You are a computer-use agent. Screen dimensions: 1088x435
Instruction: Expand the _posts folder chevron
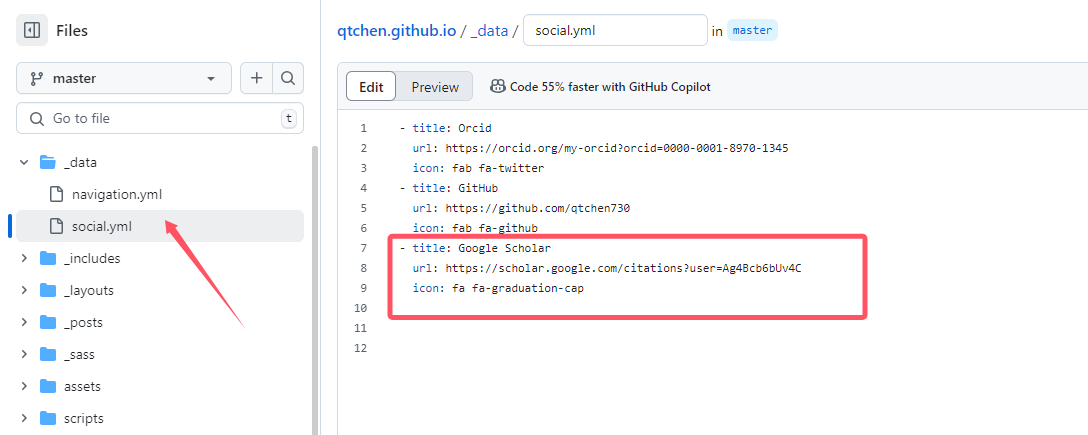pos(24,322)
